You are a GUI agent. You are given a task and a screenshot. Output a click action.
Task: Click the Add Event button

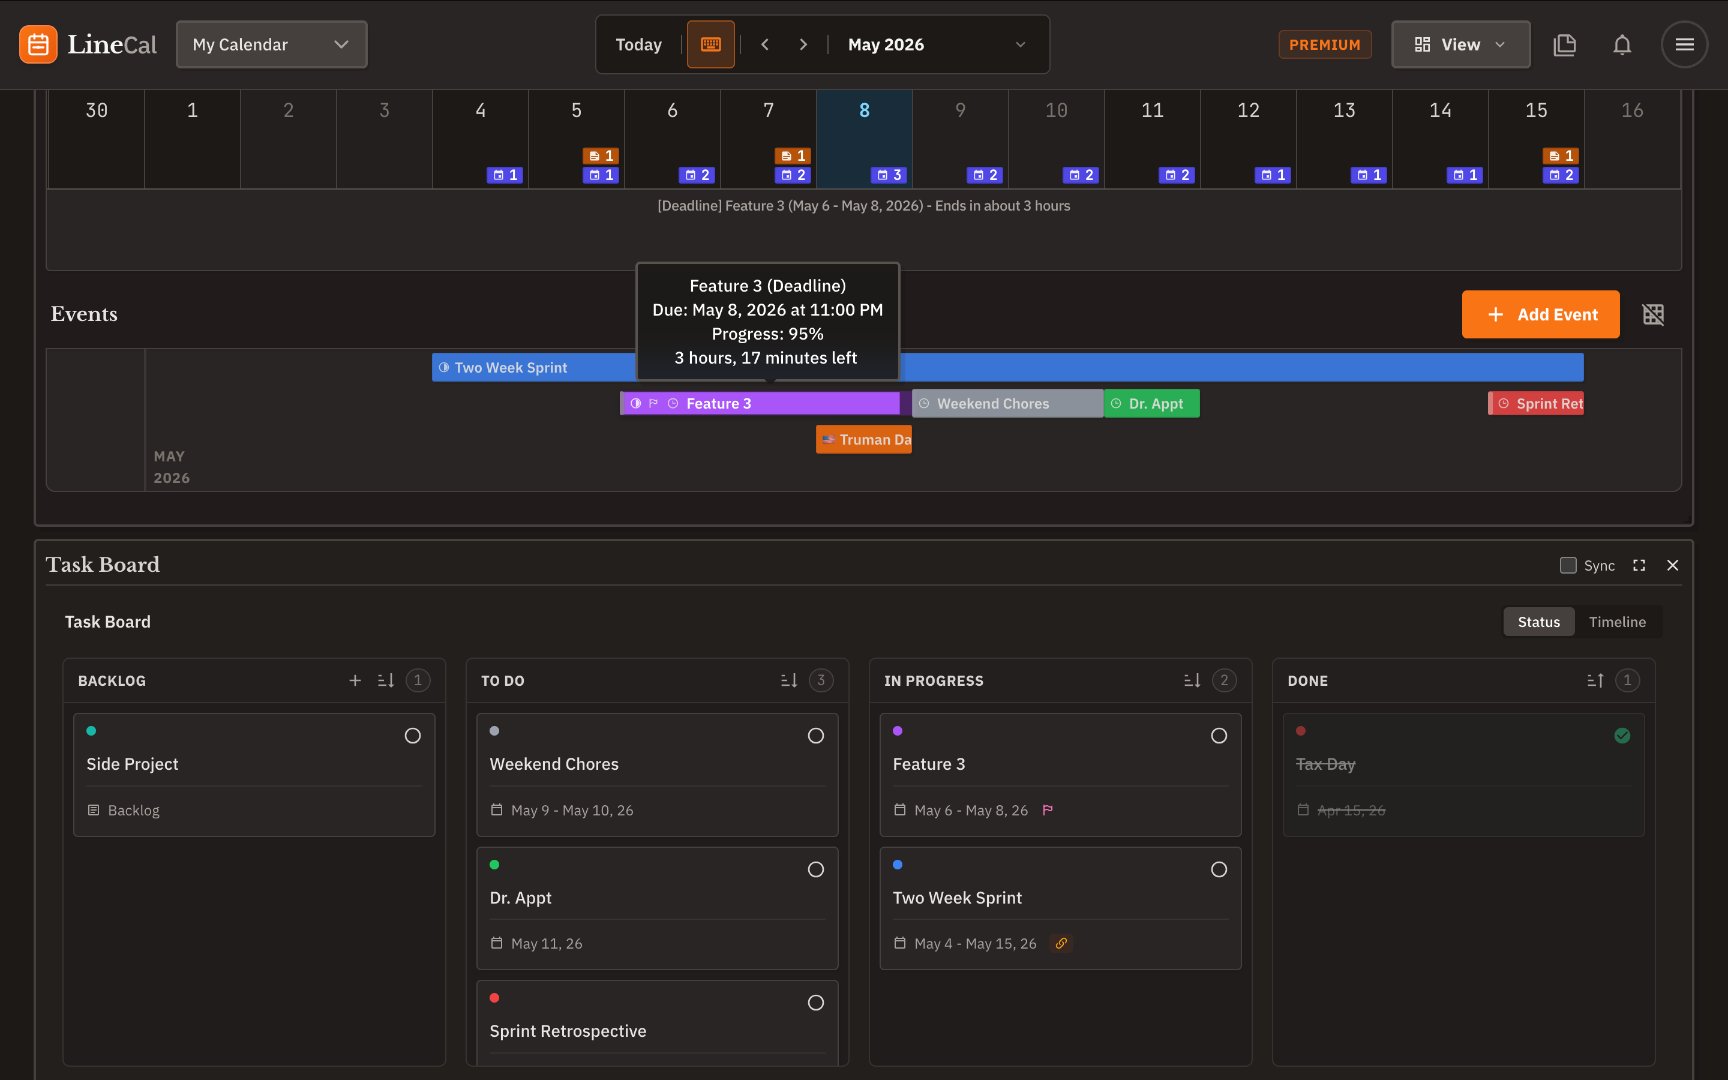pos(1540,315)
